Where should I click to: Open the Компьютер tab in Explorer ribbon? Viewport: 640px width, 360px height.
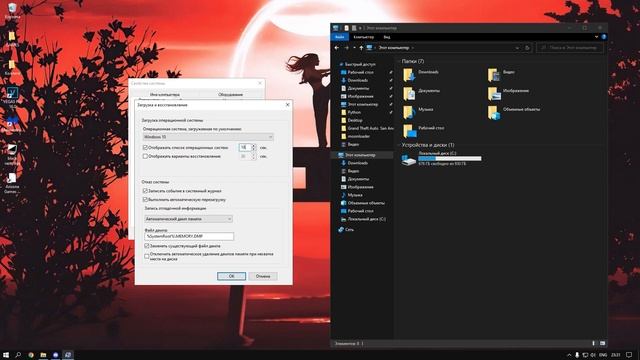tap(363, 37)
